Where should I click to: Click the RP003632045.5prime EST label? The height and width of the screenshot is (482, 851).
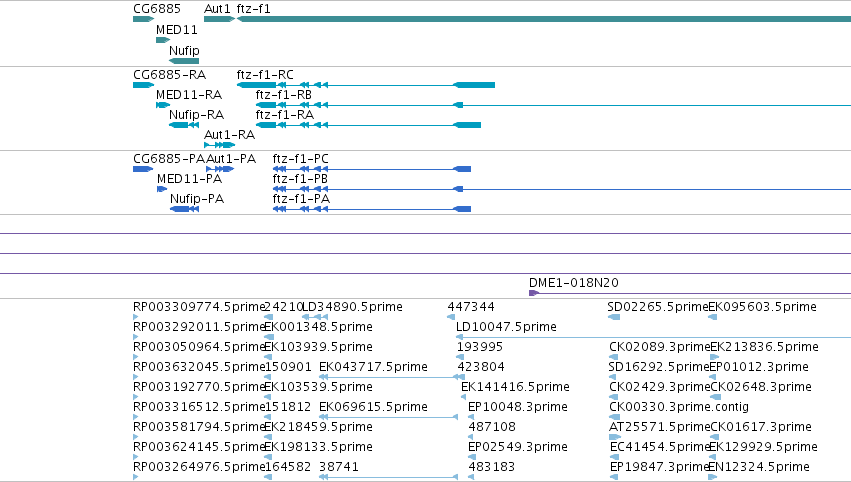coord(199,367)
